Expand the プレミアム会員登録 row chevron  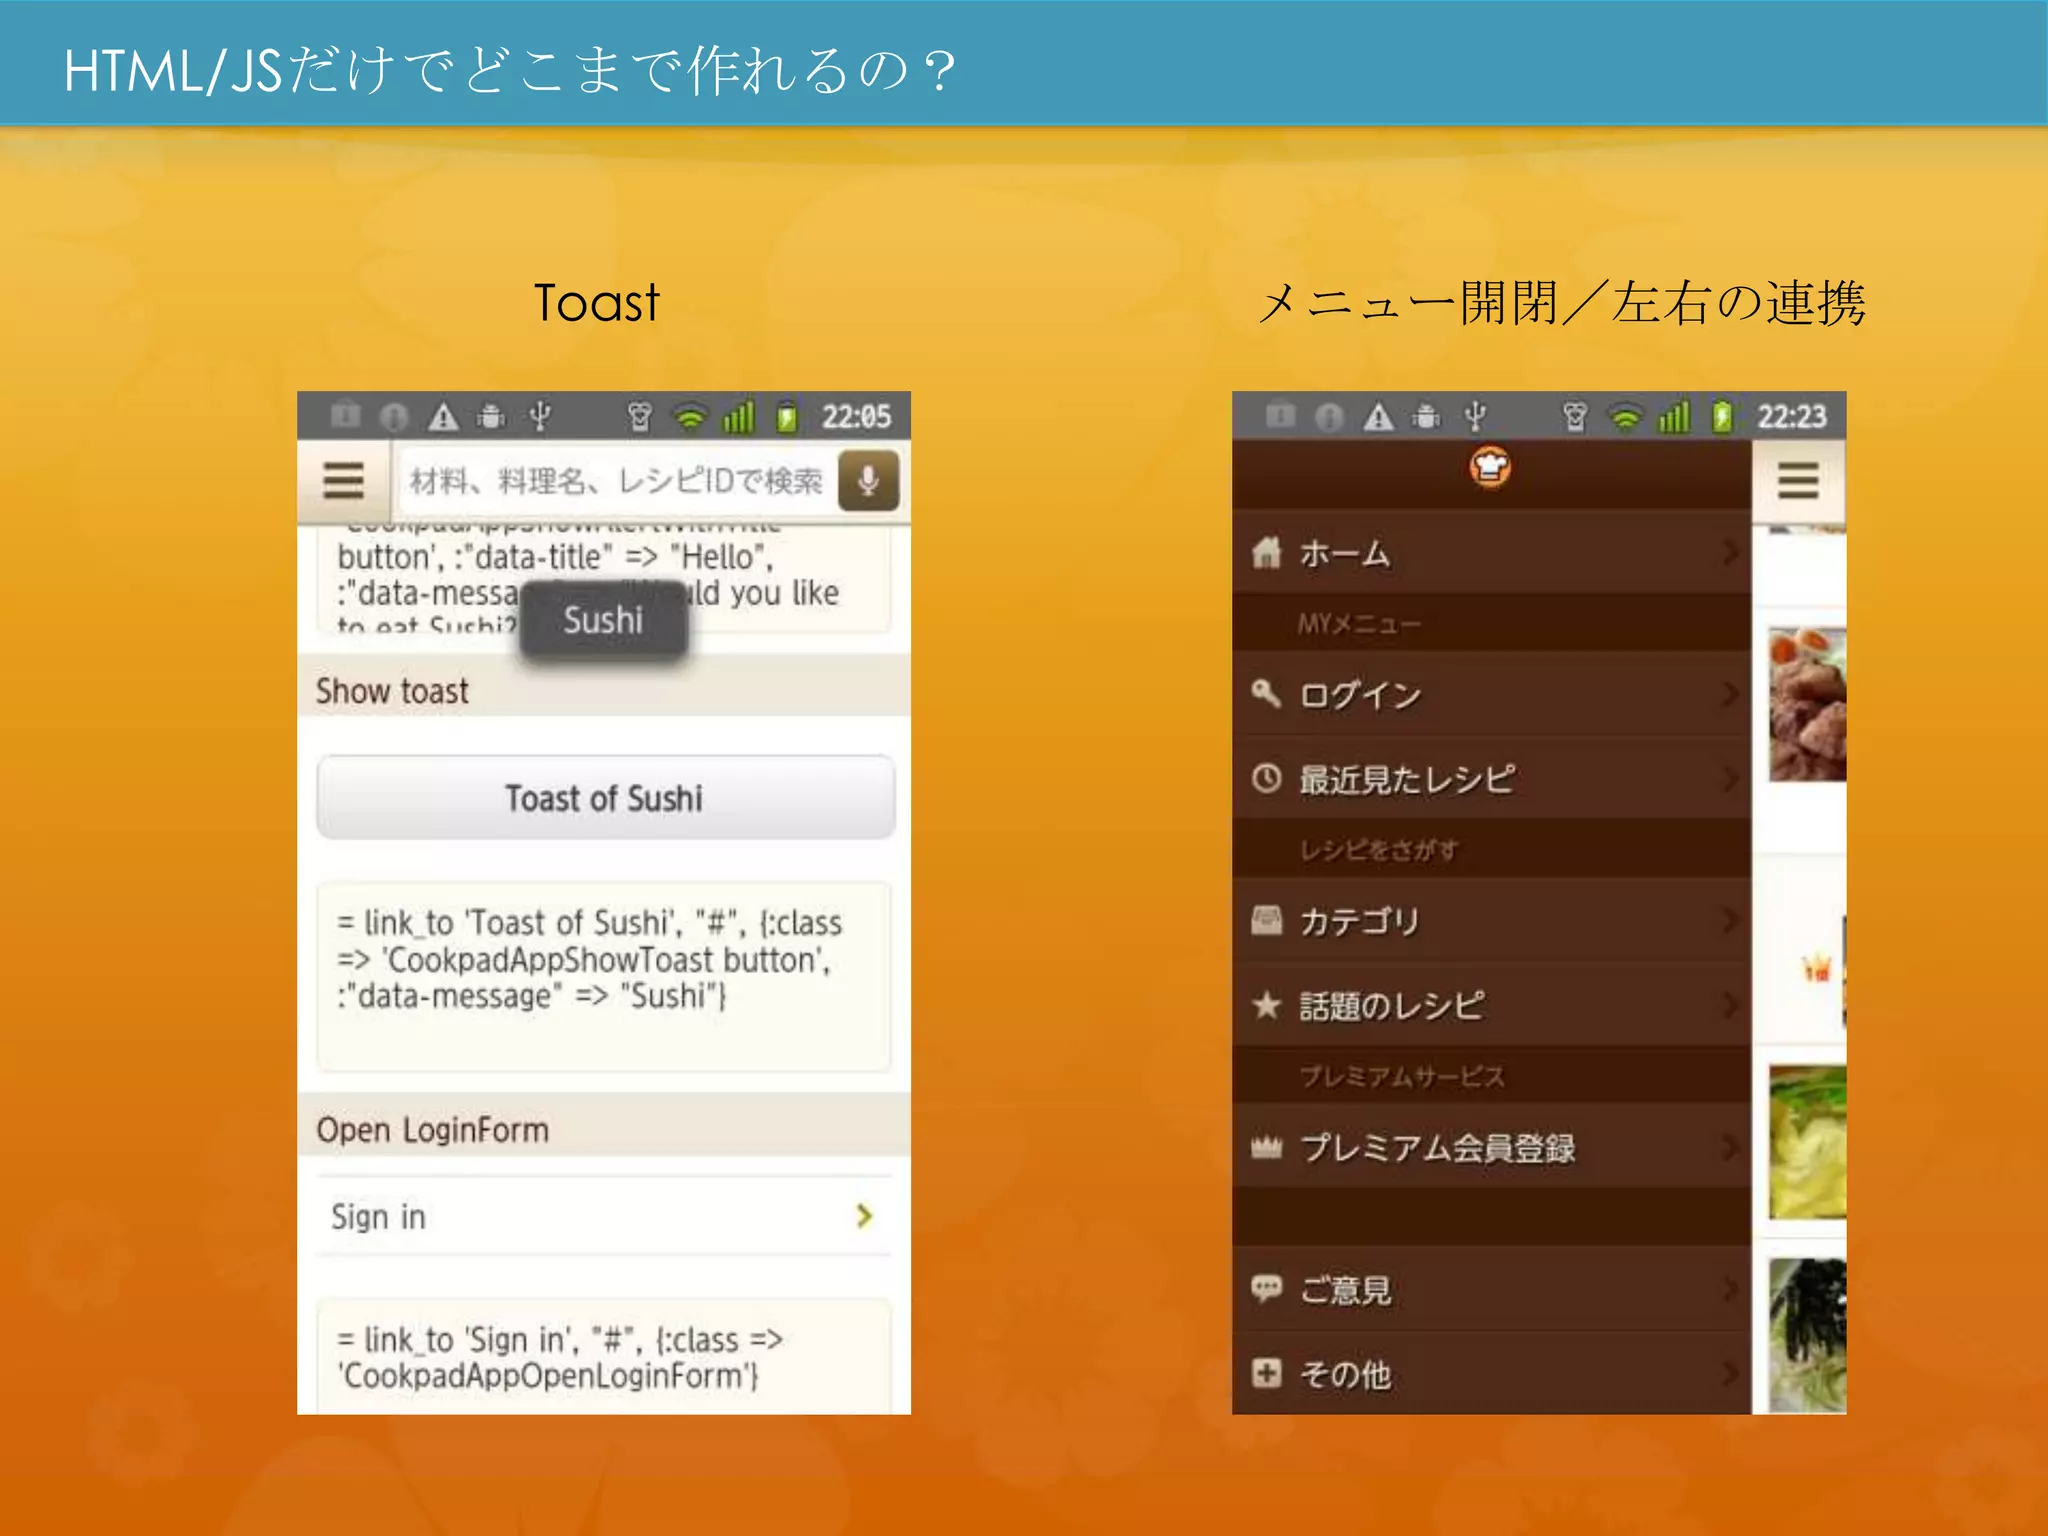(x=1731, y=1147)
